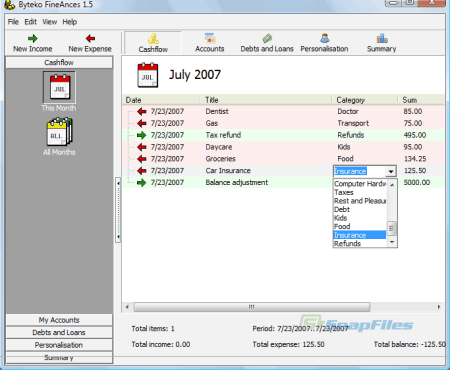Open the File menu
The image size is (450, 370).
point(13,22)
